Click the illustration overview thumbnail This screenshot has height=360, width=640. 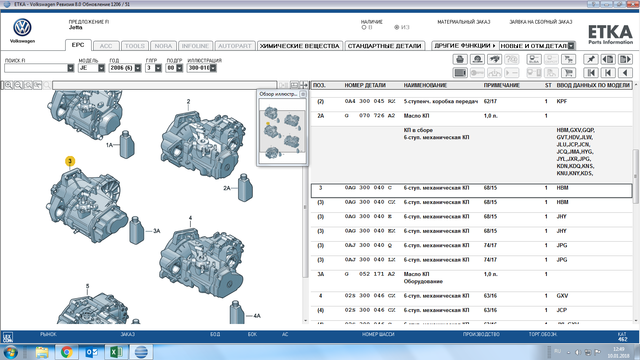282,131
